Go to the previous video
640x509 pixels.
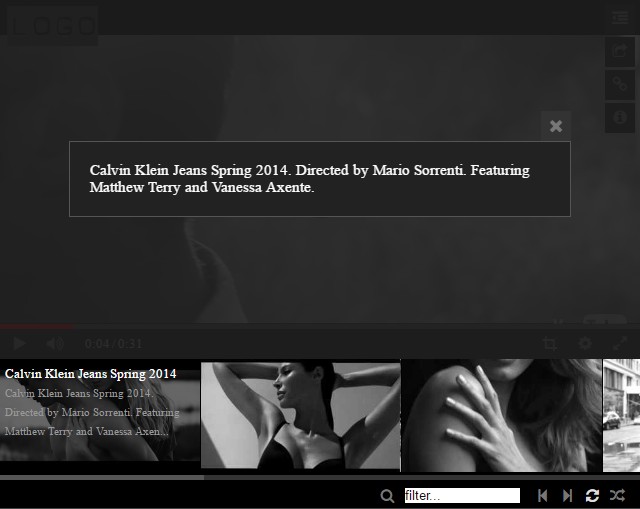tap(542, 496)
